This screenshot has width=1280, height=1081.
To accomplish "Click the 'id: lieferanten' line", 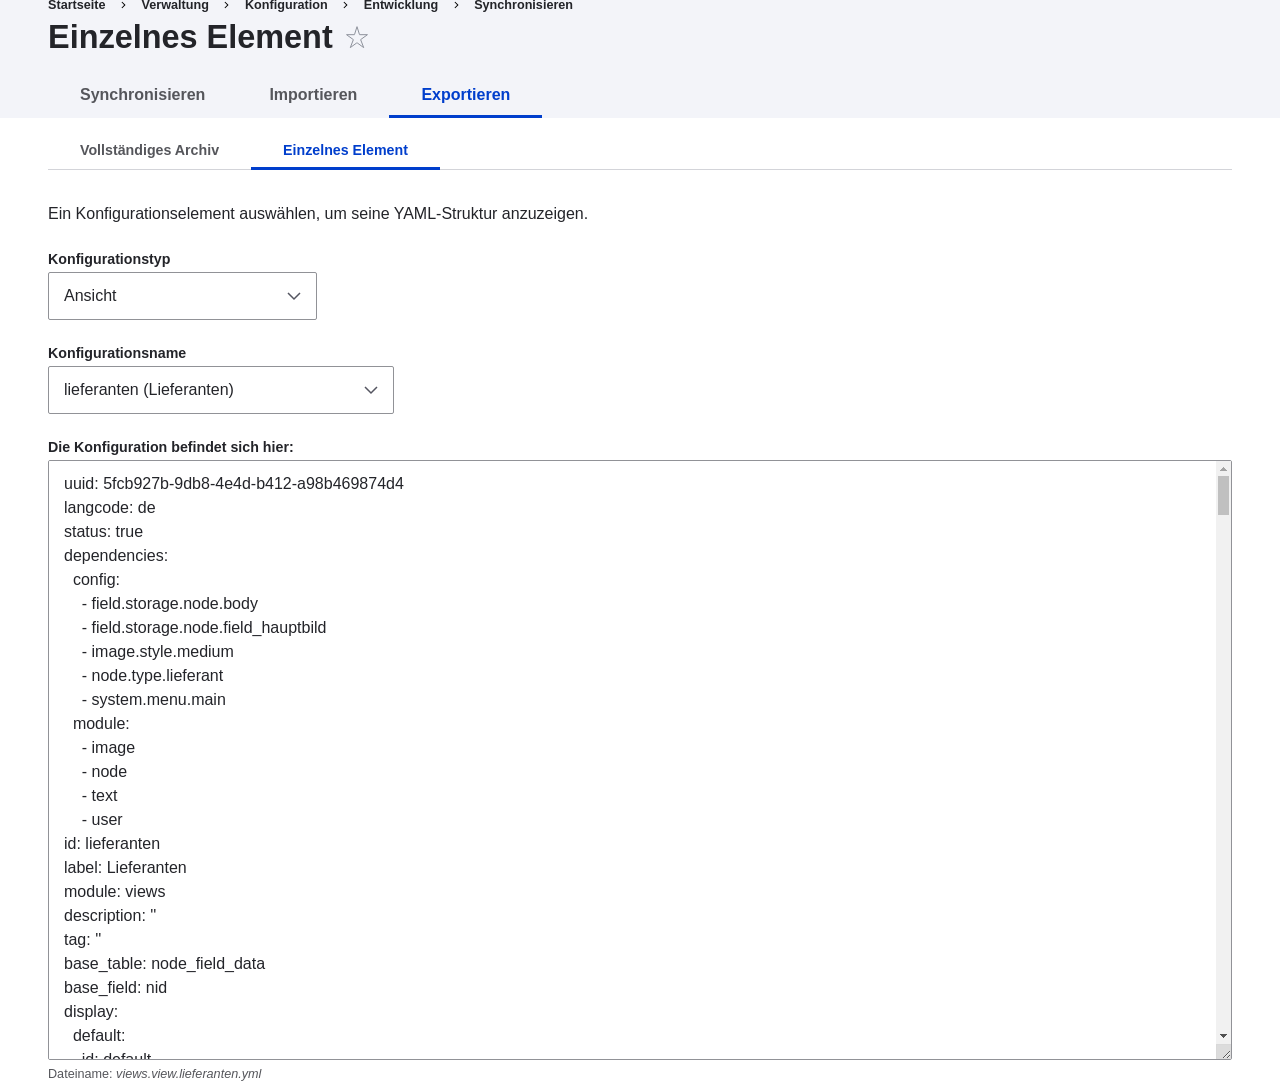I will point(112,844).
